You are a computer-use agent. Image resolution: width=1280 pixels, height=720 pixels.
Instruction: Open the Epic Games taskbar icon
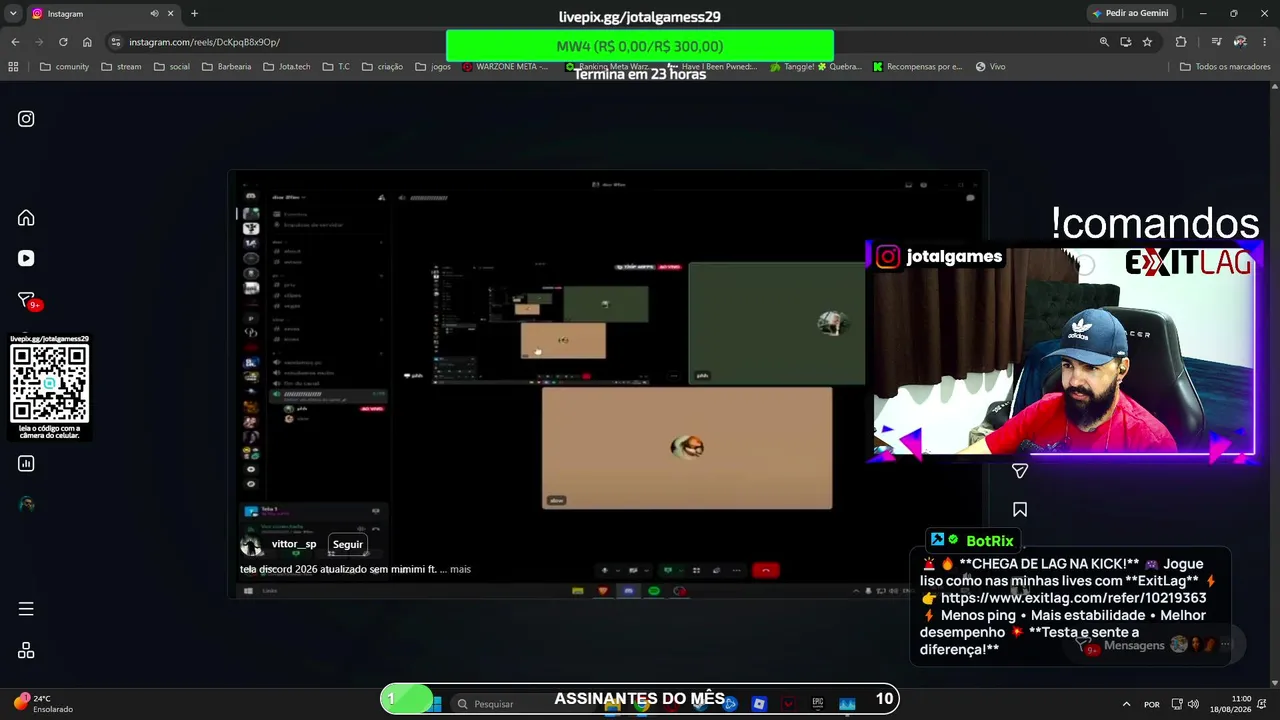818,704
